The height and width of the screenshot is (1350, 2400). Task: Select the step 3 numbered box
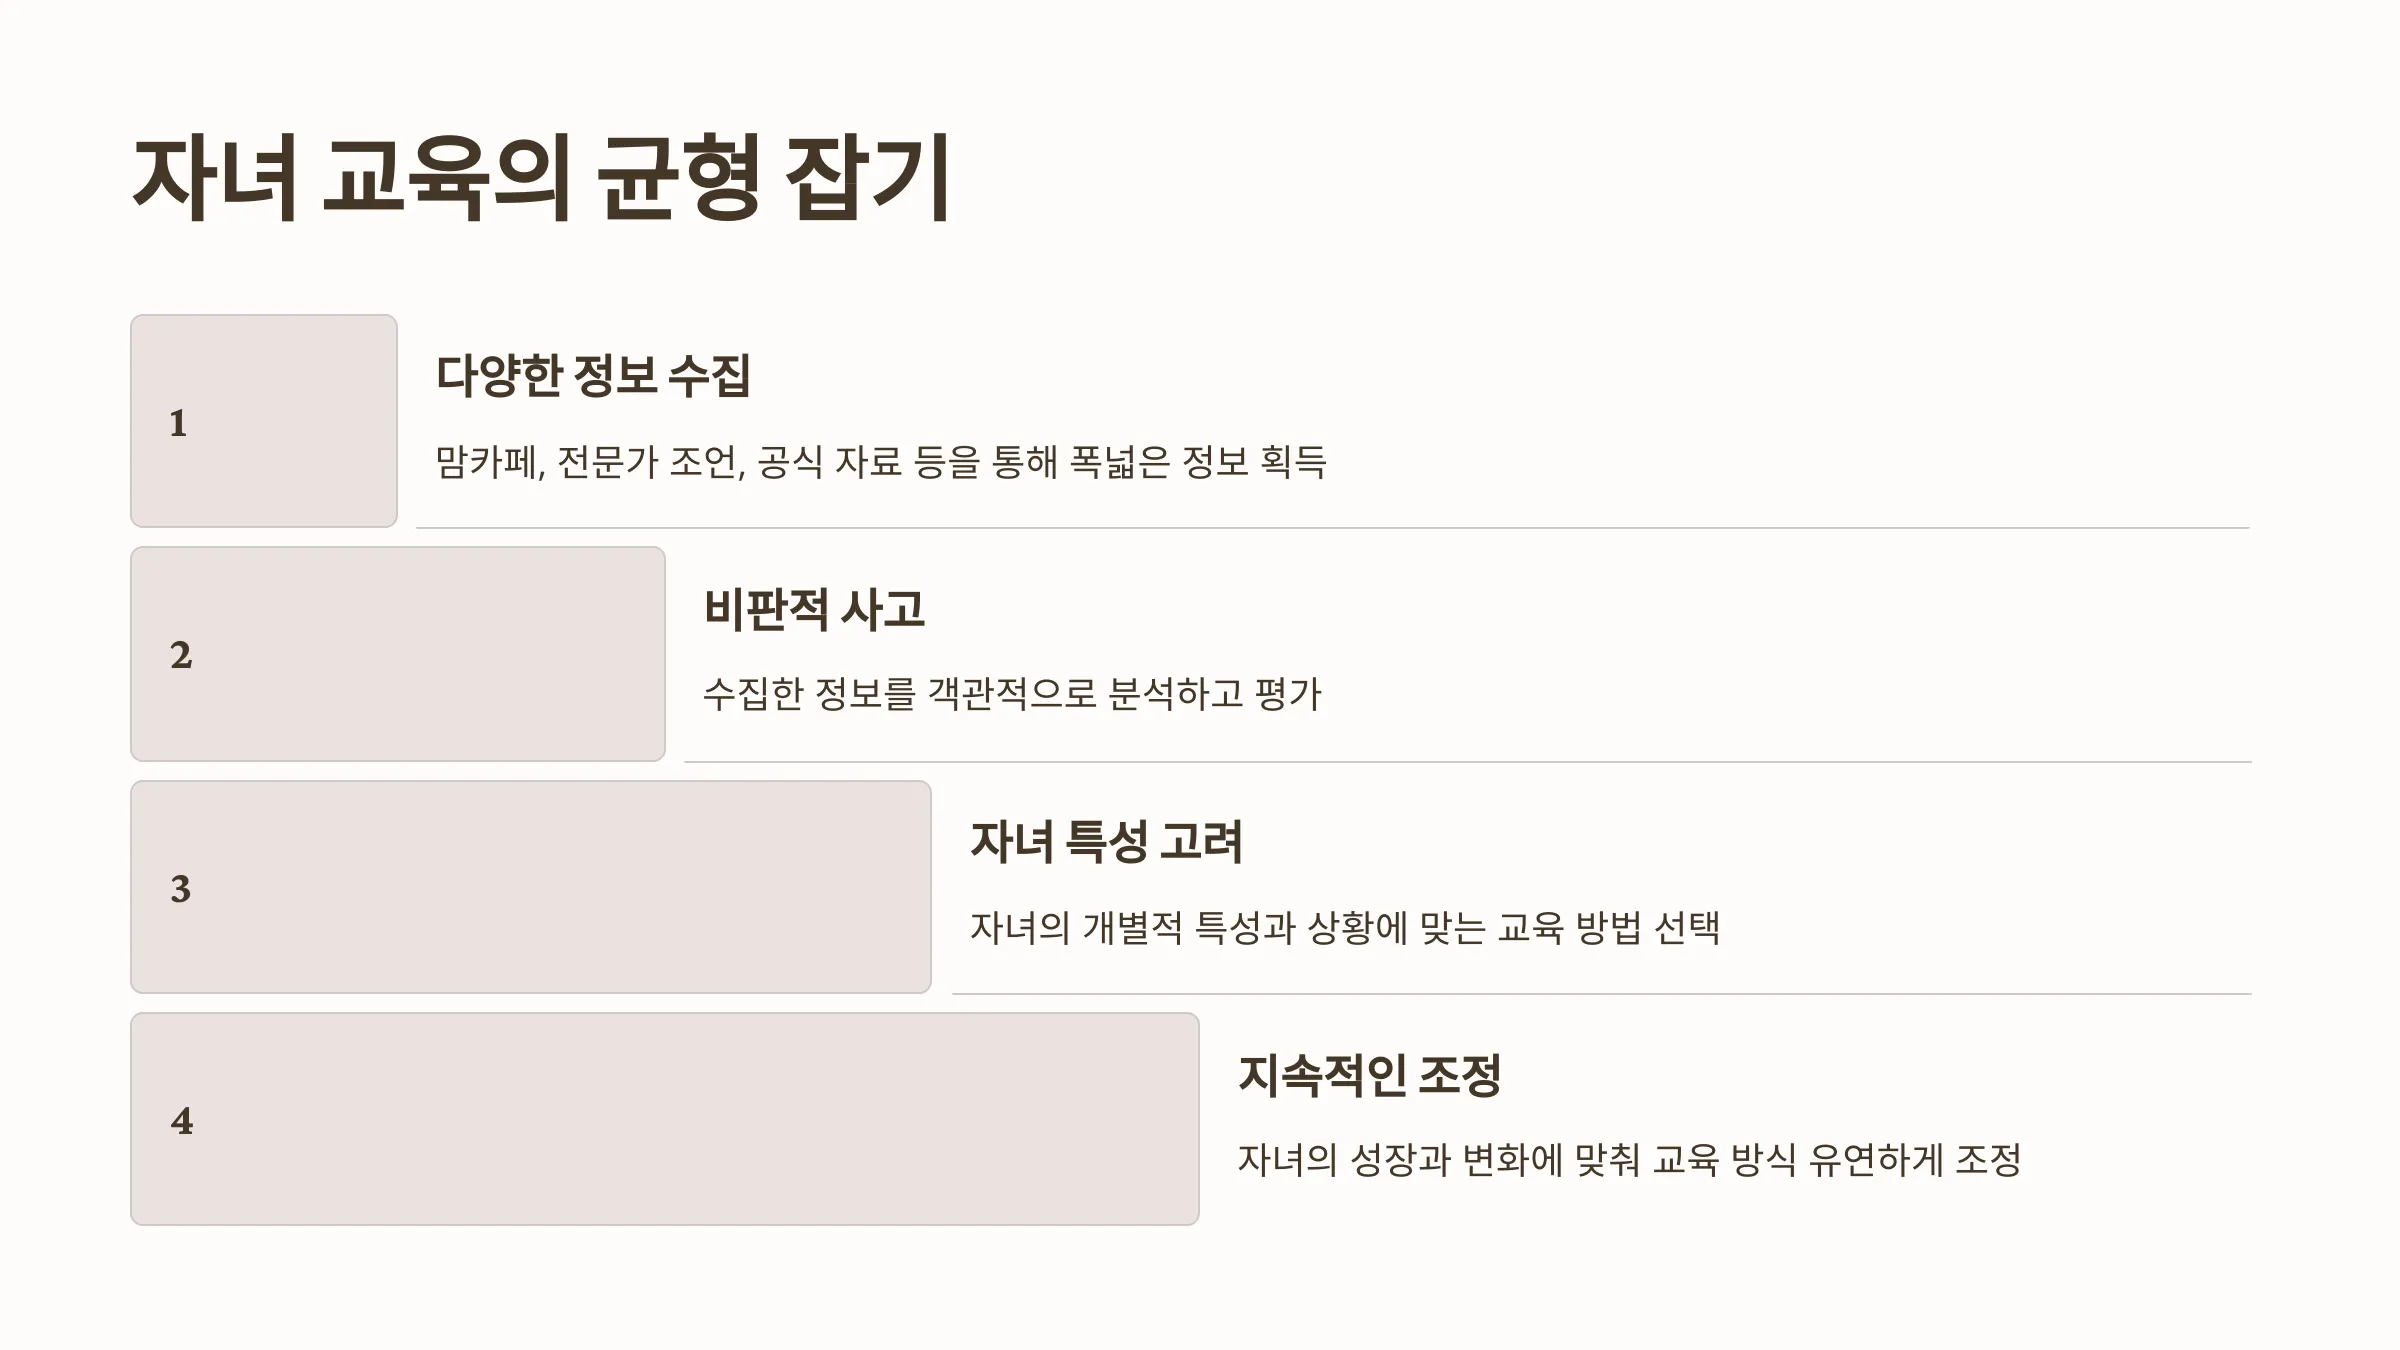click(531, 887)
